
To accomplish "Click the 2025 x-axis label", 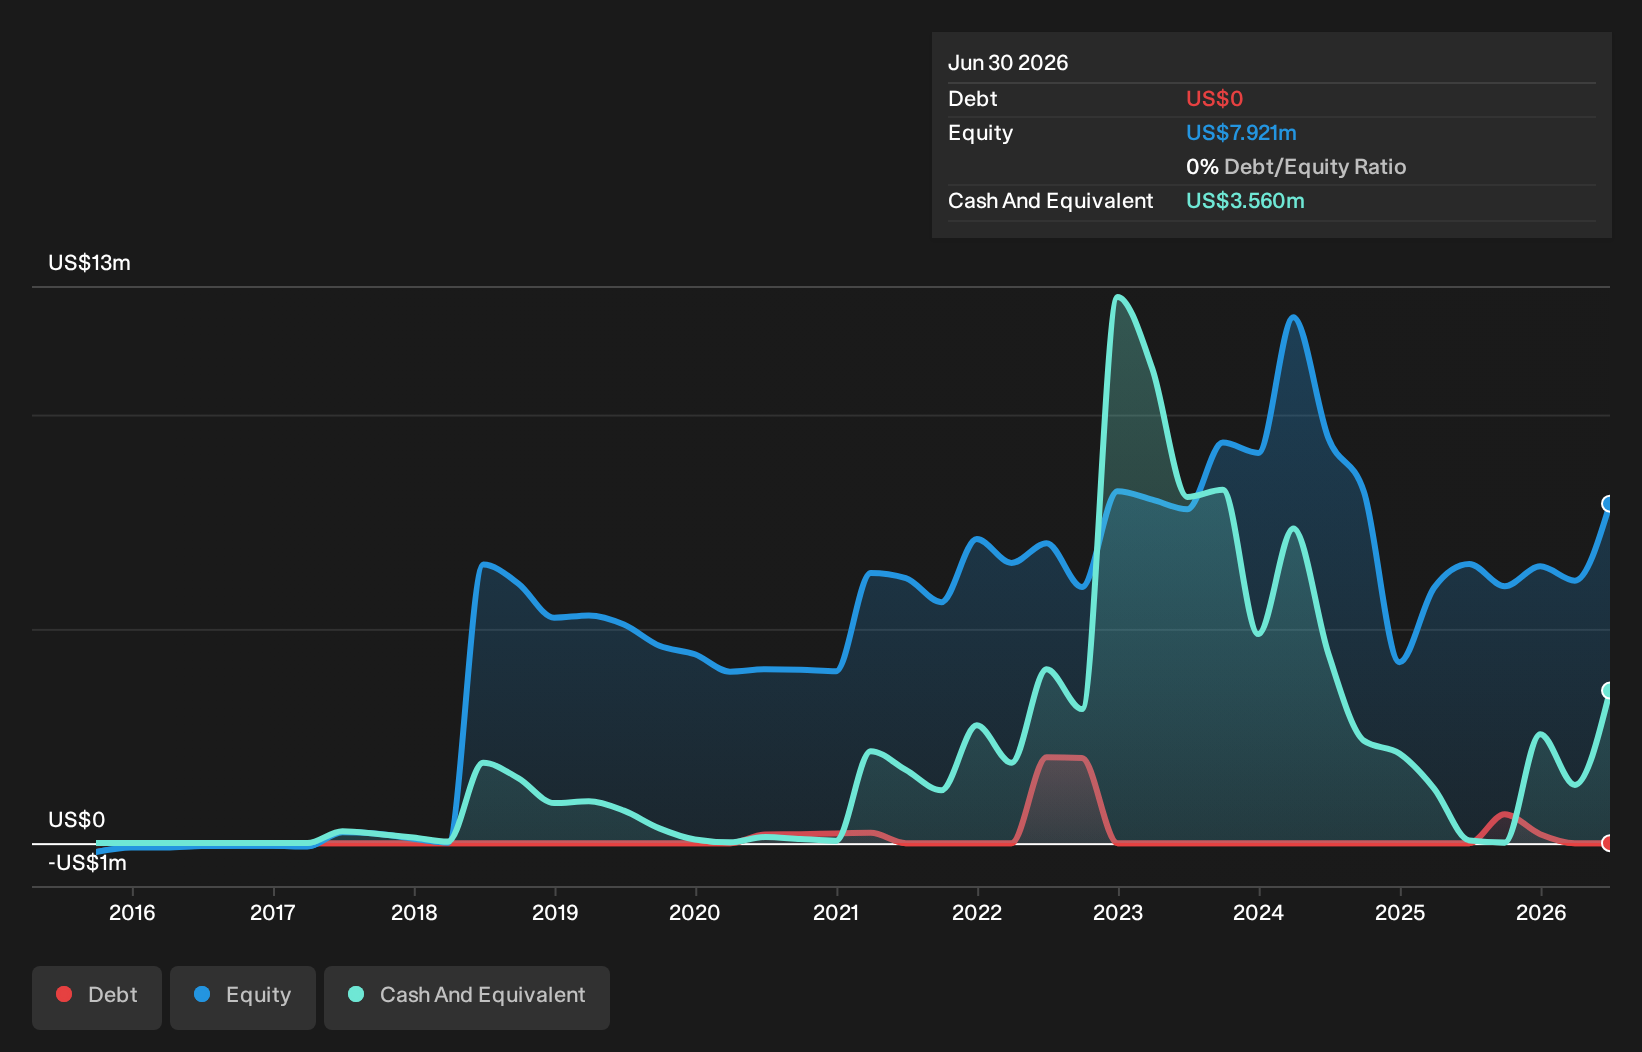I will coord(1400,912).
